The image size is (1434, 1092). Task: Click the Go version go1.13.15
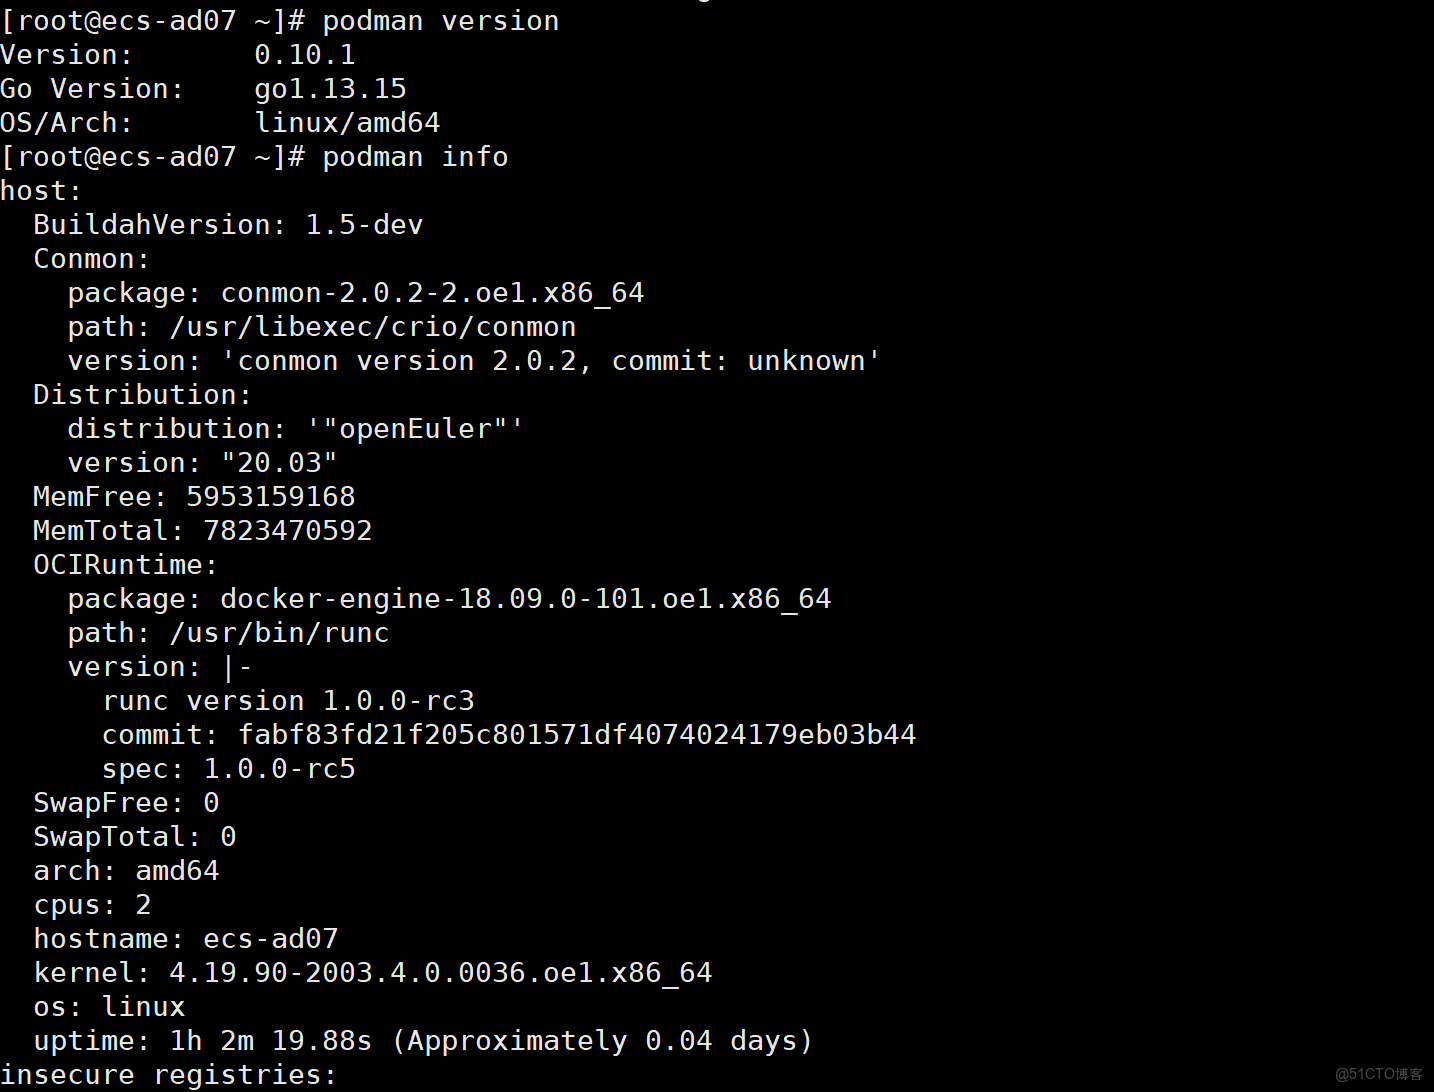pos(330,89)
